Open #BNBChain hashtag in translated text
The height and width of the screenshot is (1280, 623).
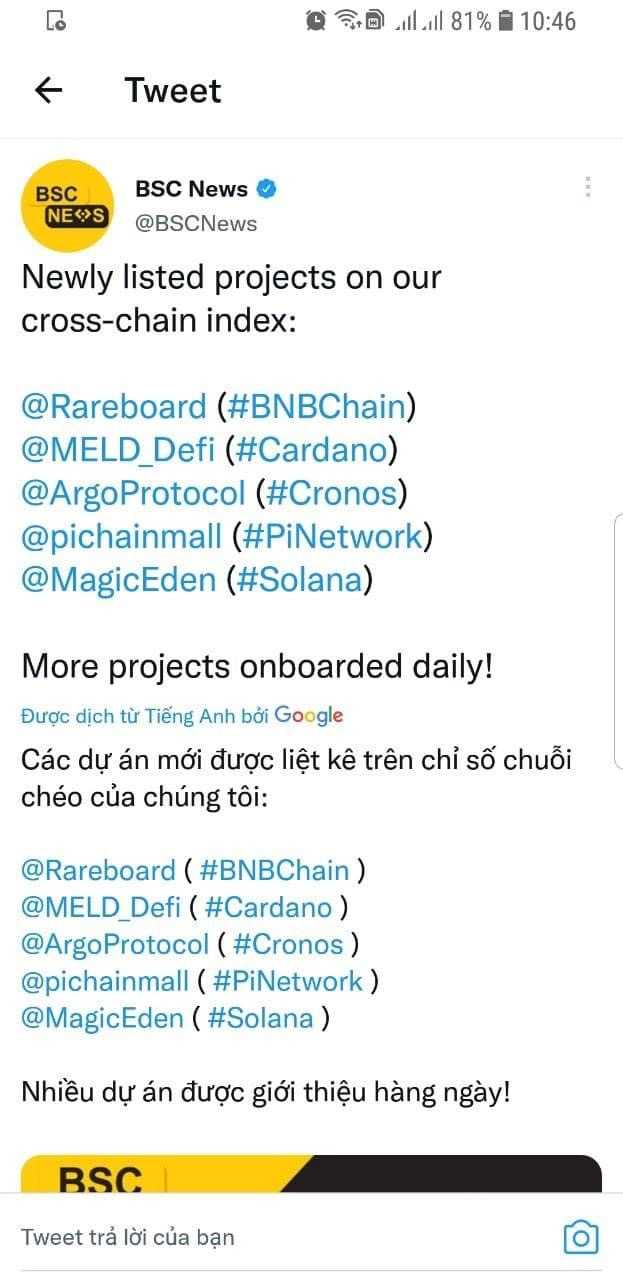274,870
